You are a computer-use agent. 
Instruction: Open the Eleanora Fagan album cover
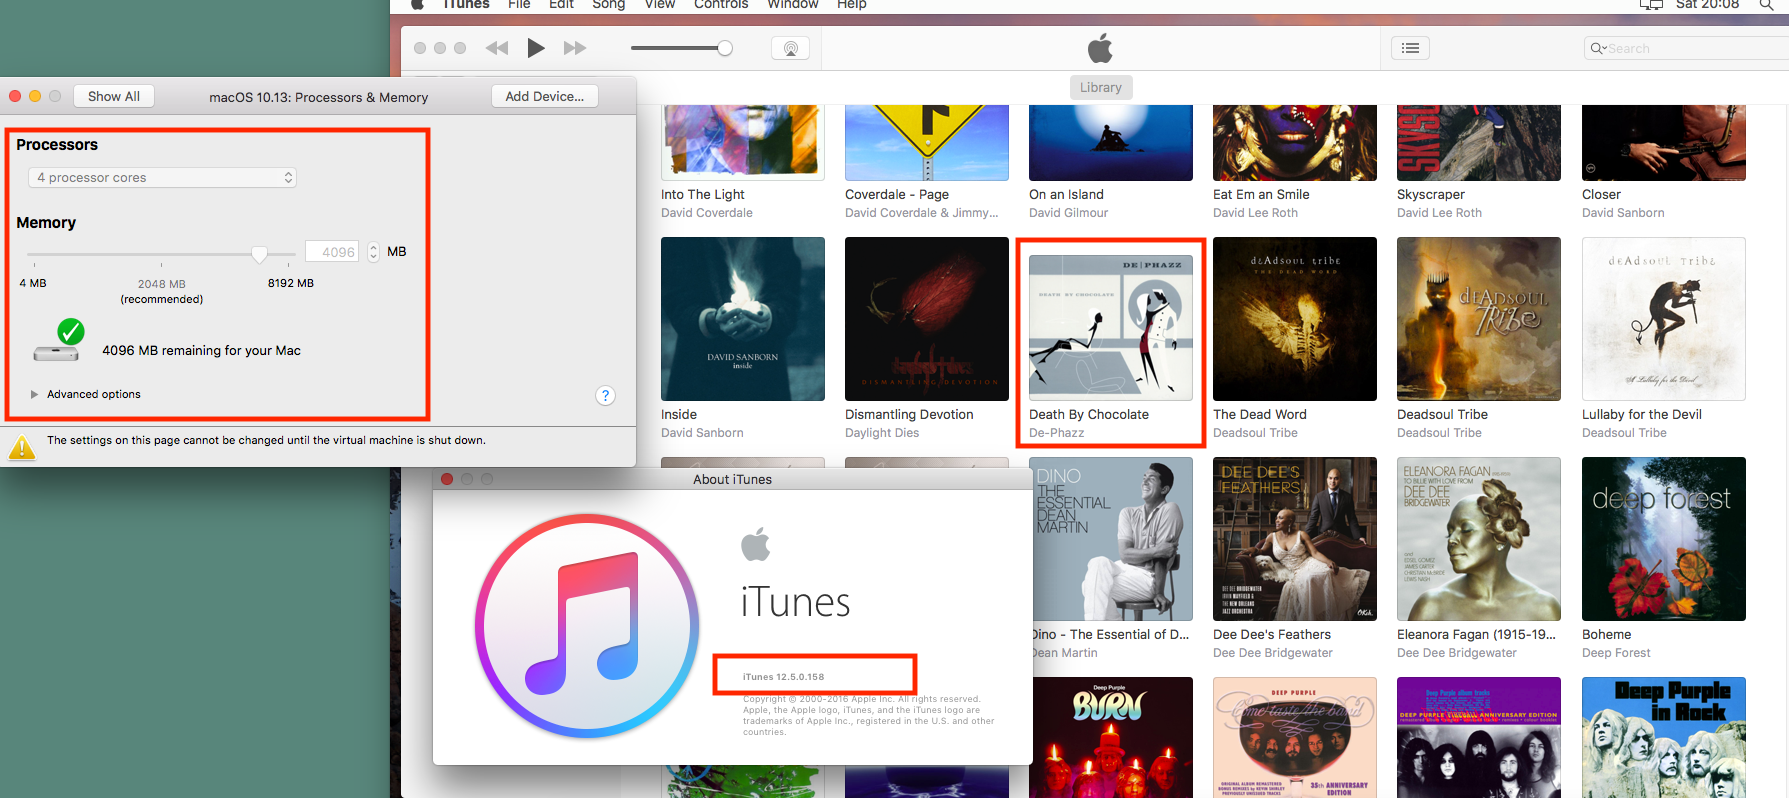tap(1479, 539)
